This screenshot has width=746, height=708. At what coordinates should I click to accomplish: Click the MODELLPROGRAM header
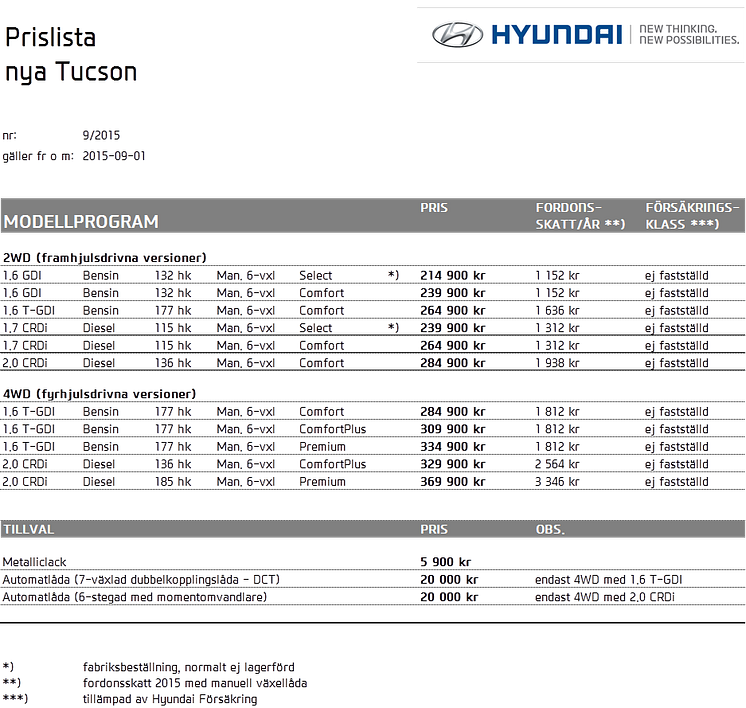(x=81, y=222)
